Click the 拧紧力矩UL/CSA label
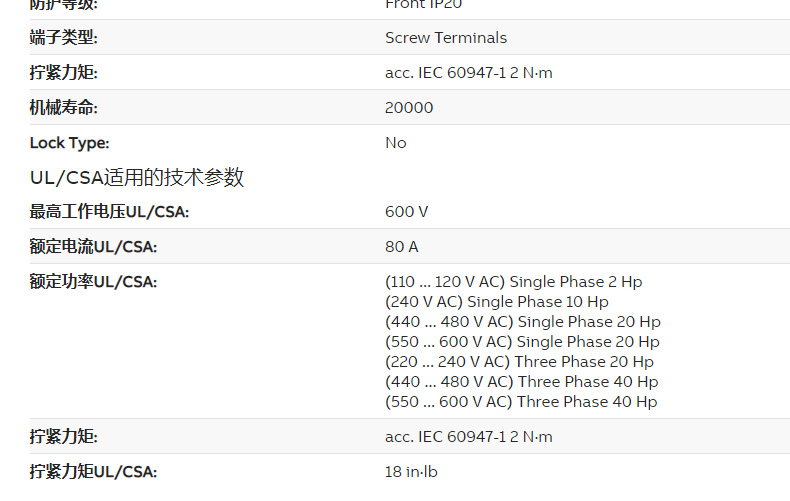Image resolution: width=790 pixels, height=501 pixels. (x=93, y=472)
